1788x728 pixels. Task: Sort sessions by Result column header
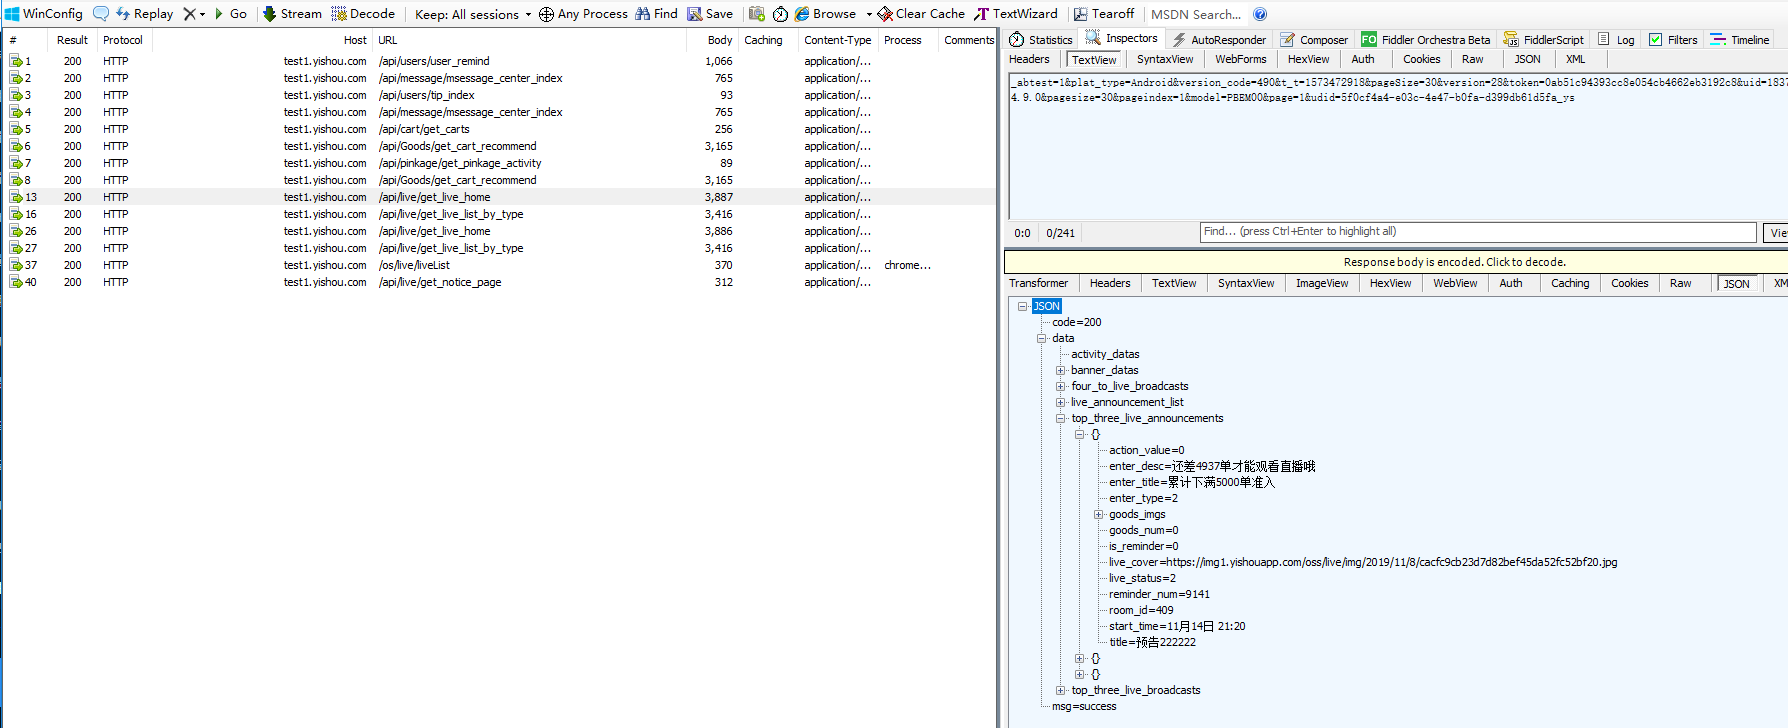click(x=72, y=40)
